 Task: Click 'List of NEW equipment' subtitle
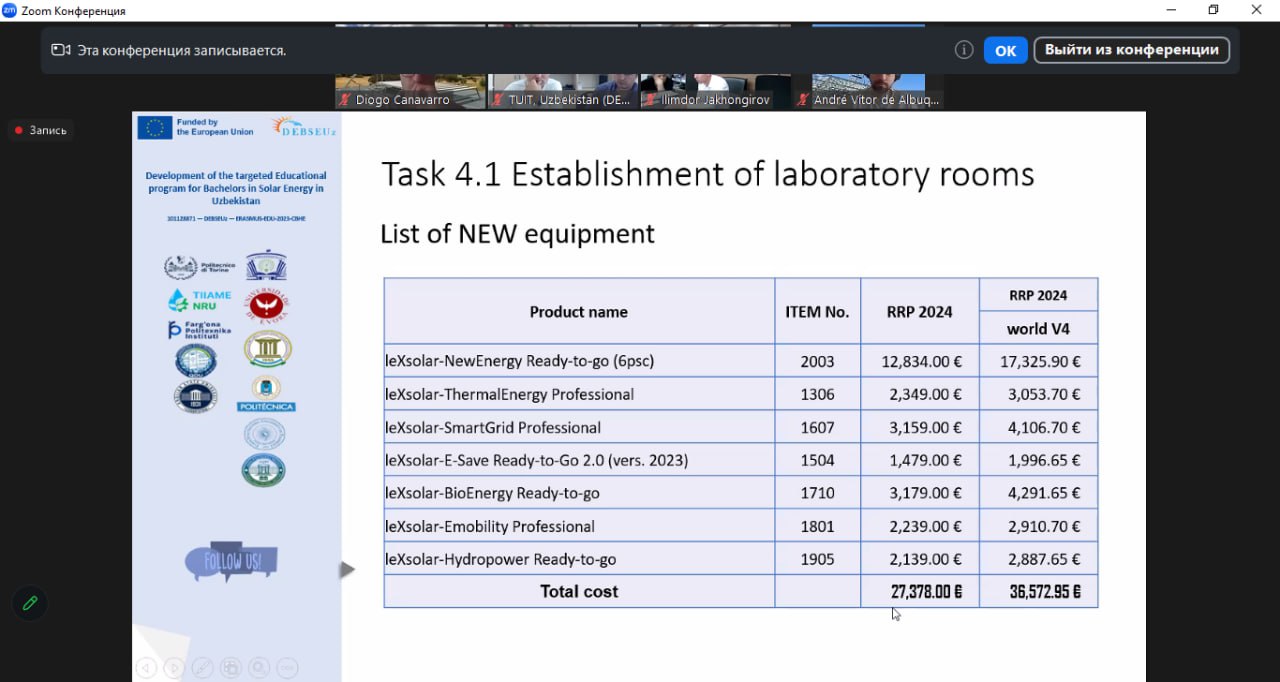click(517, 234)
